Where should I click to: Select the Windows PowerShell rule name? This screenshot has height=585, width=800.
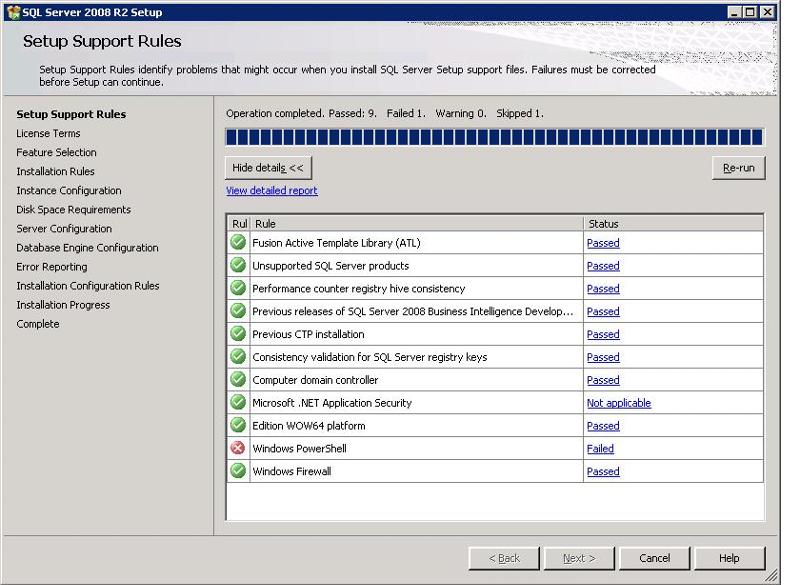tap(299, 448)
